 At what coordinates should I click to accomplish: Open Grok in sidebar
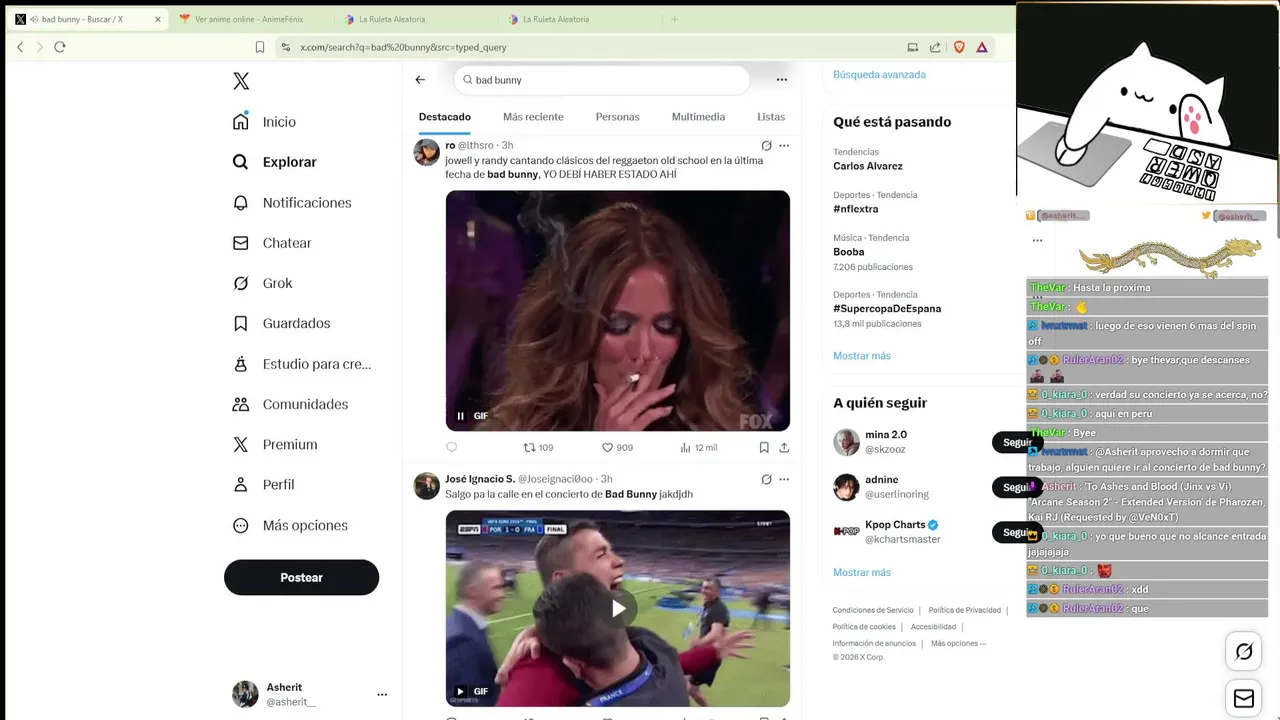[x=262, y=283]
